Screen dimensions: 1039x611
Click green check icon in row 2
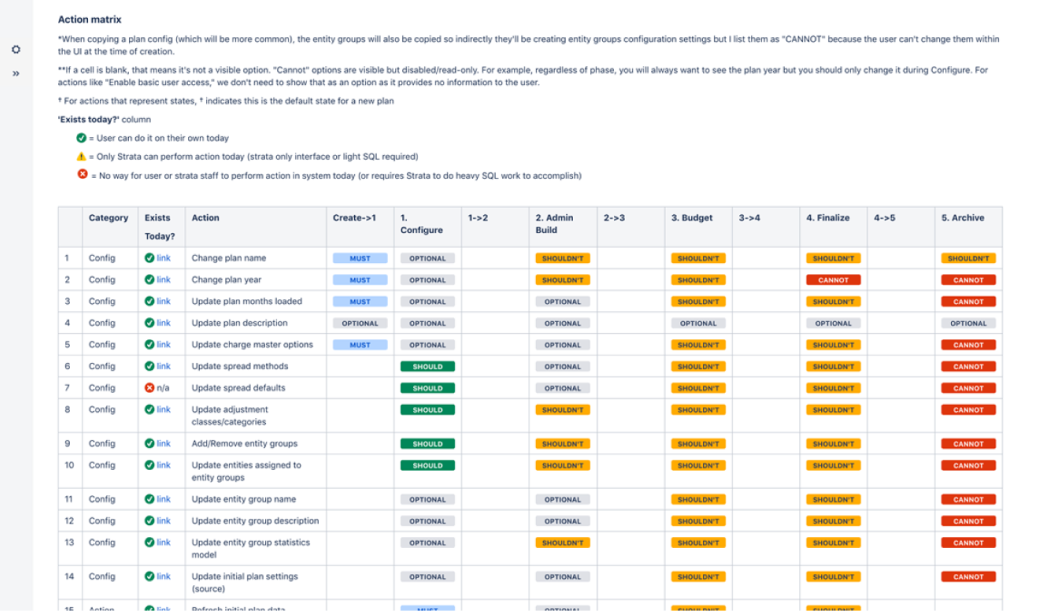[x=149, y=280]
